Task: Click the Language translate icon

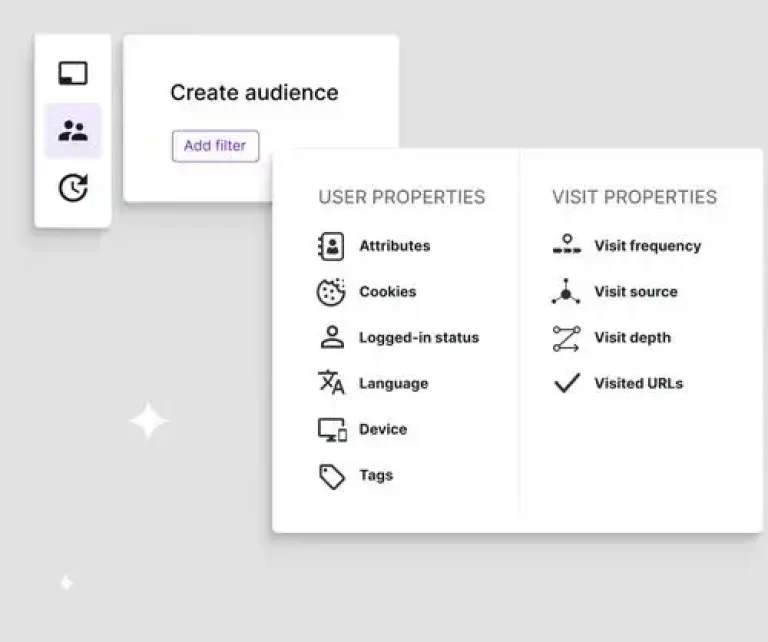Action: point(331,383)
